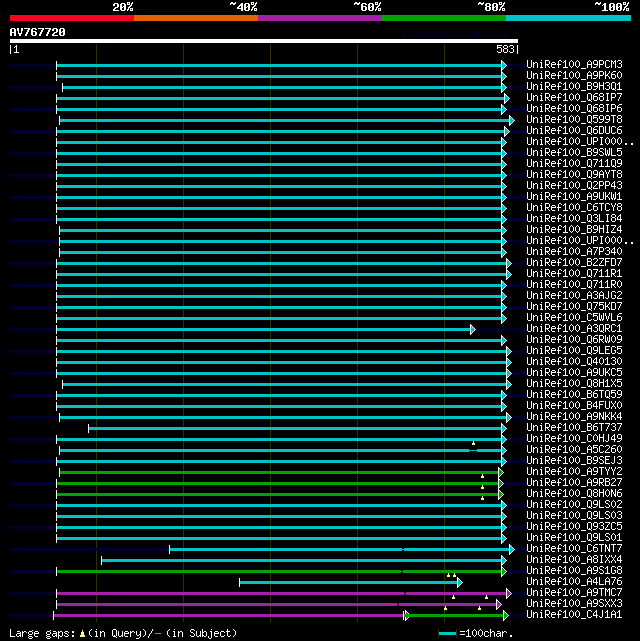
Task: Select the UniRef100_B6T737 label
Action: point(574,428)
